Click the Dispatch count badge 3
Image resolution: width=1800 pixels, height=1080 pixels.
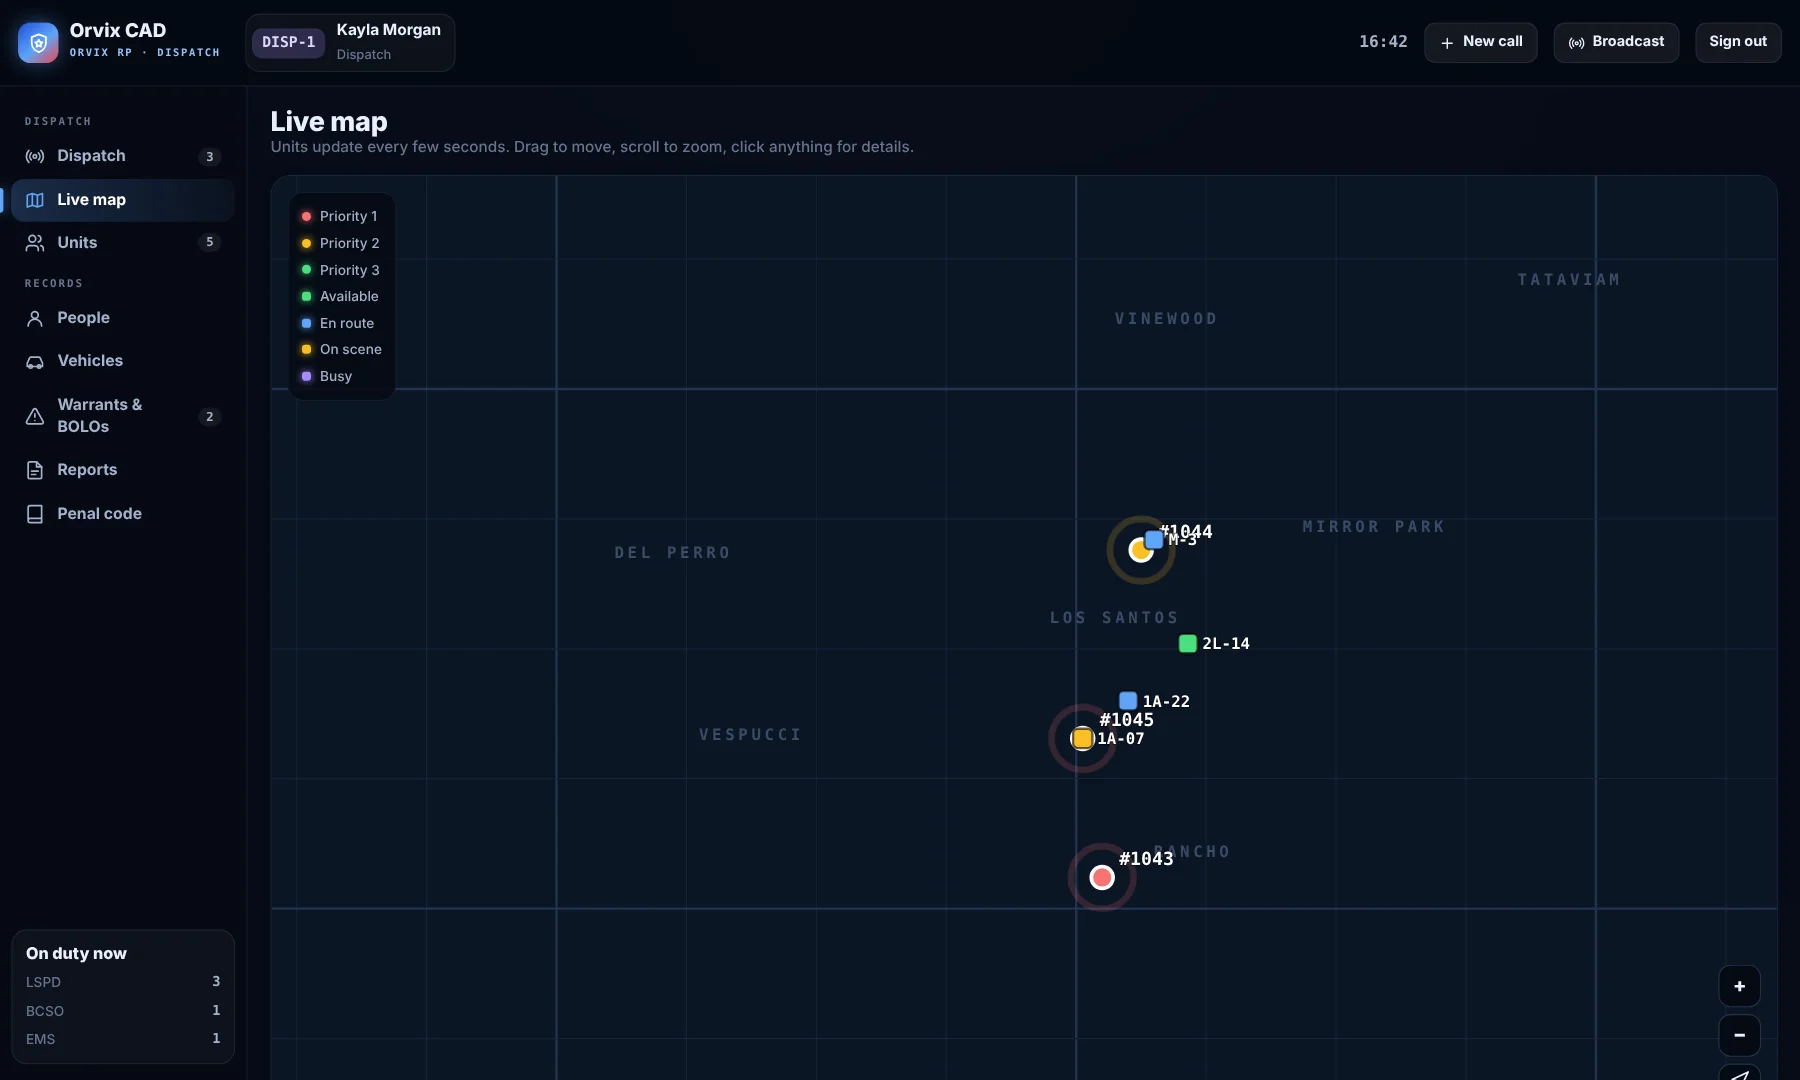coord(209,157)
